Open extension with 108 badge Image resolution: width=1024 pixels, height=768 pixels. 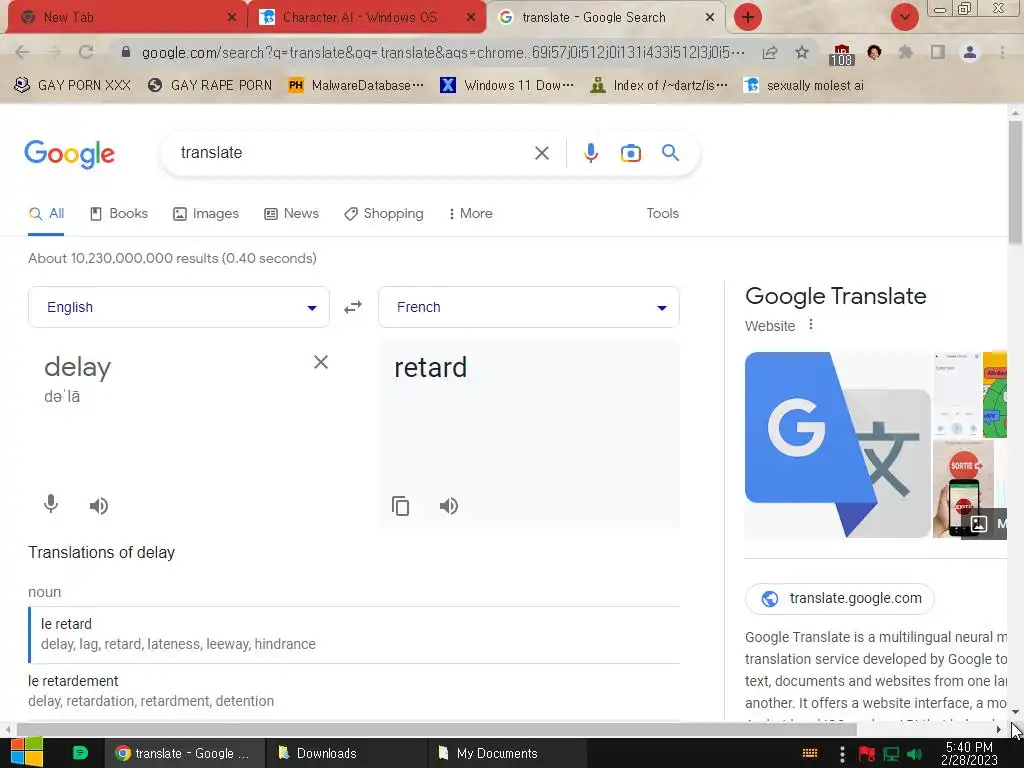pos(841,55)
